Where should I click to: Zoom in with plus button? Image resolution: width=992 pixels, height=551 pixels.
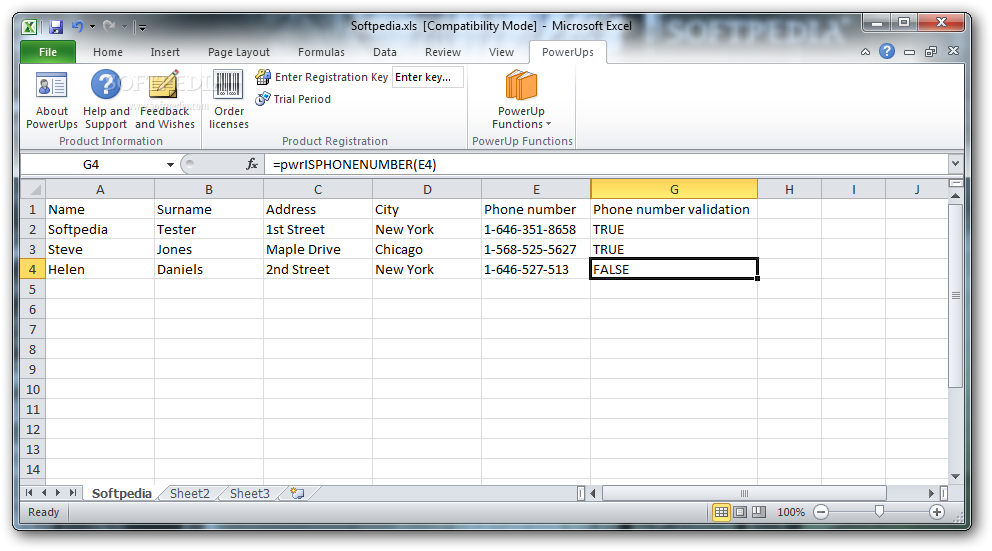[937, 512]
